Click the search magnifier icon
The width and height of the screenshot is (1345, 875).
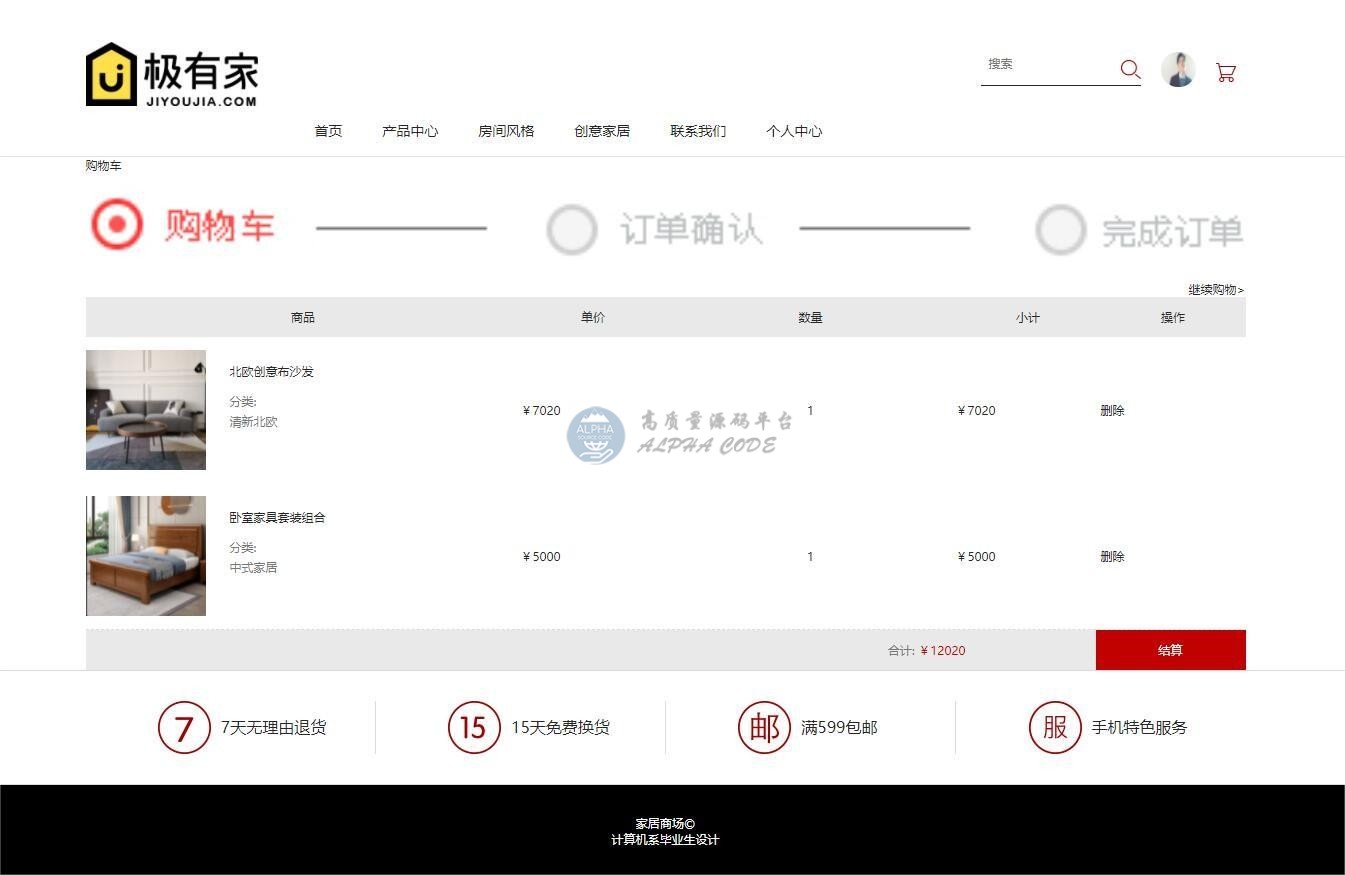[1130, 69]
